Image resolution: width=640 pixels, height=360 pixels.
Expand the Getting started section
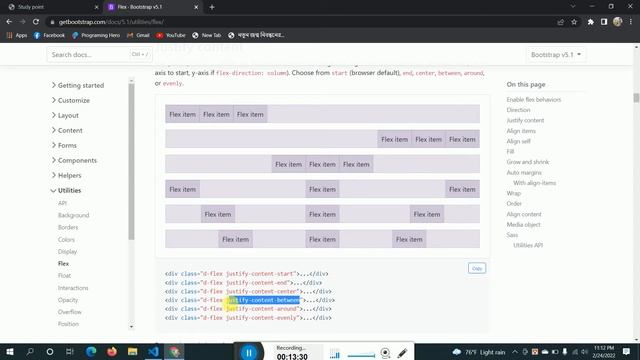tap(78, 85)
